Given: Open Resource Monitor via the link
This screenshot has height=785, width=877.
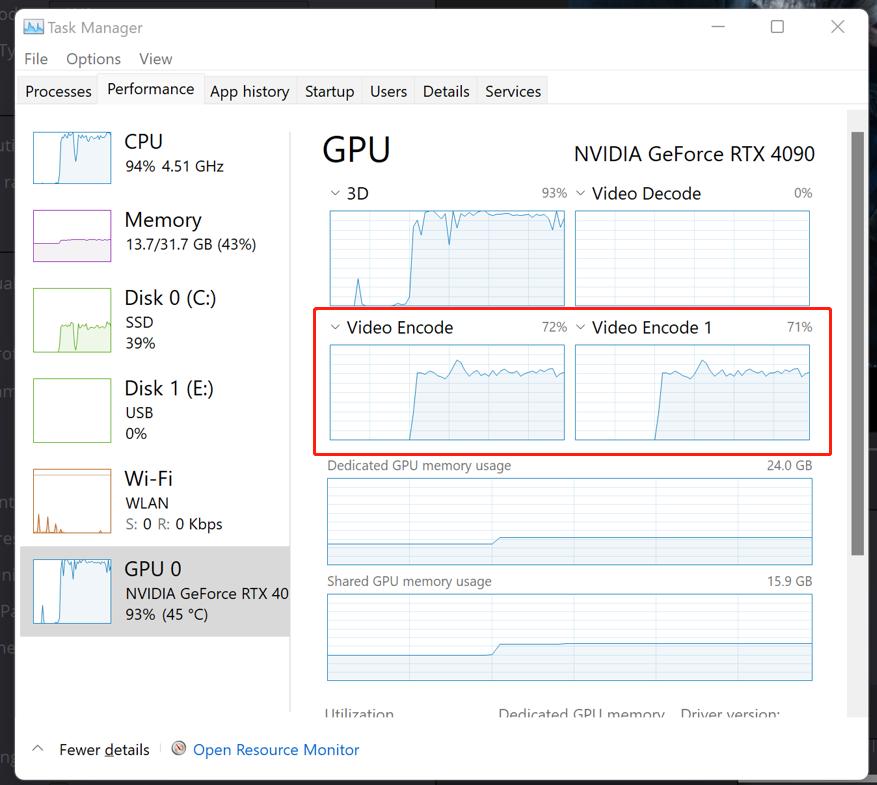Looking at the screenshot, I should coord(276,748).
